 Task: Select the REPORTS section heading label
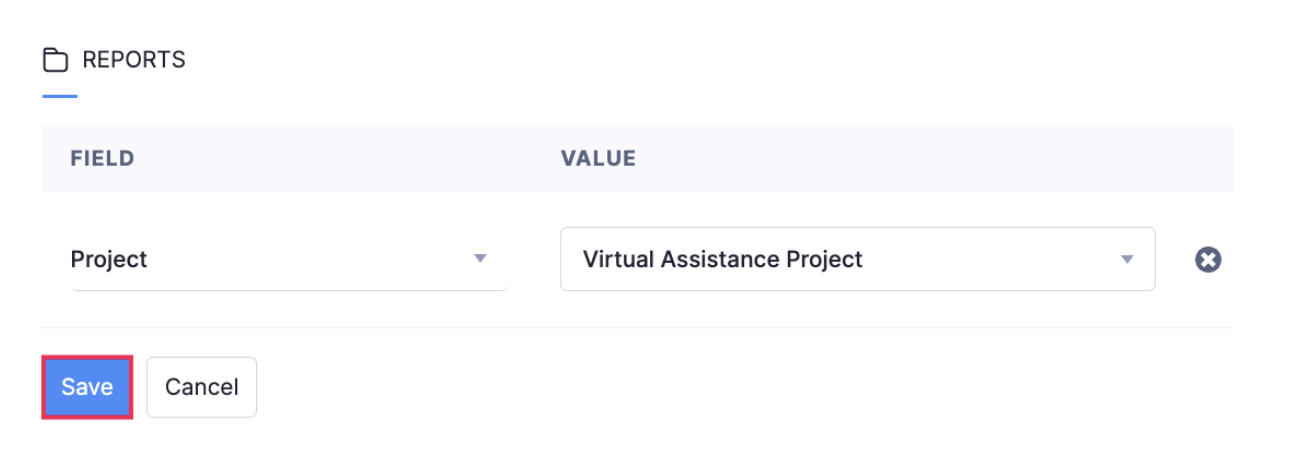point(133,60)
